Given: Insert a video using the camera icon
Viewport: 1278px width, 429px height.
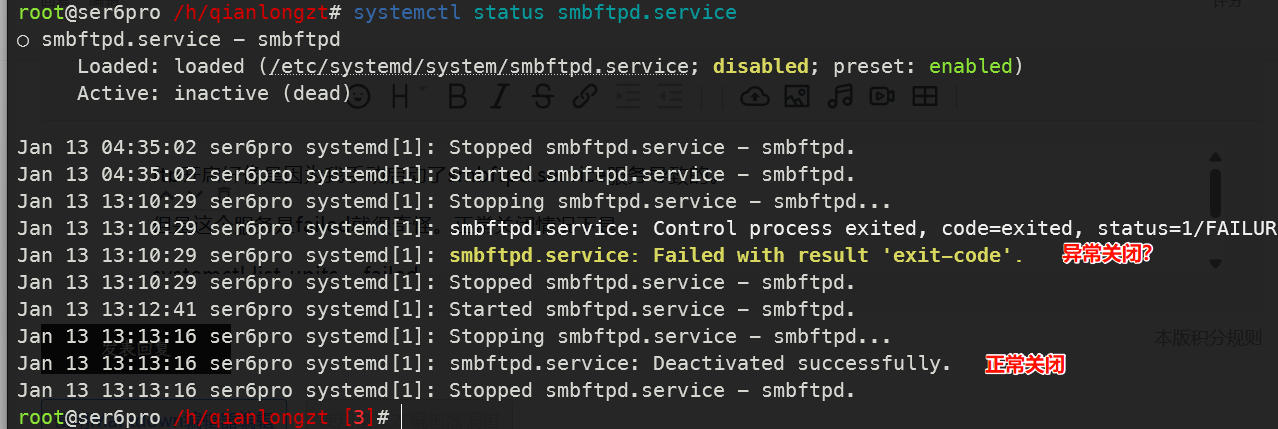Looking at the screenshot, I should click(882, 96).
